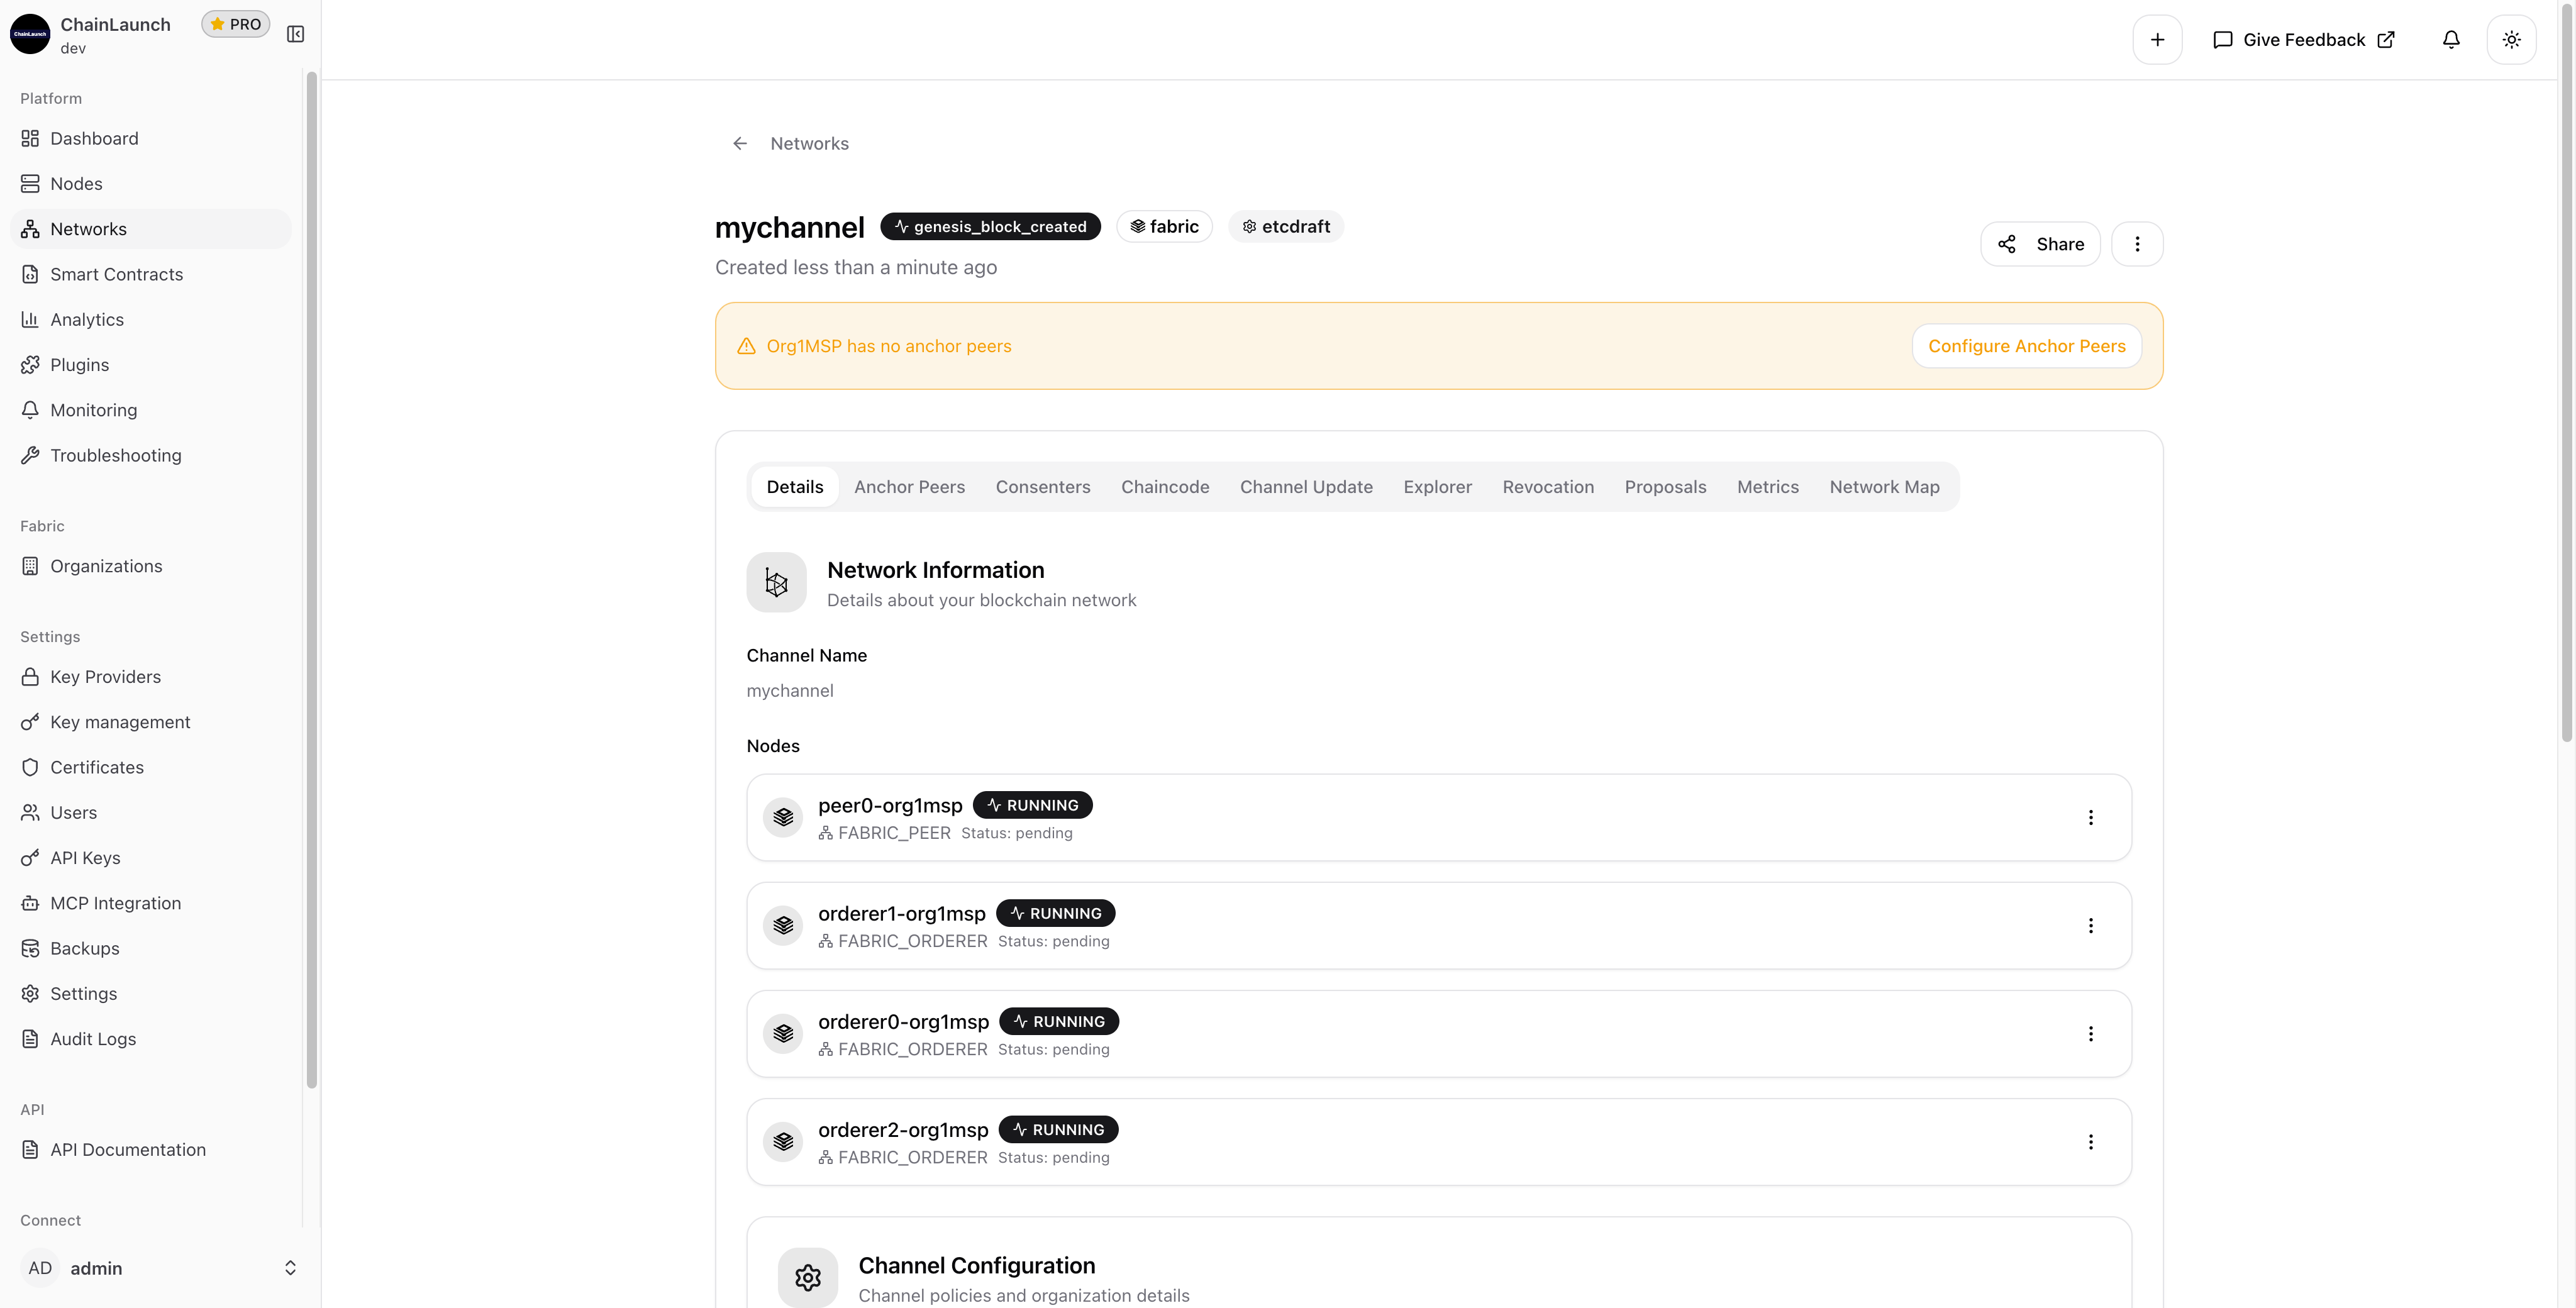Go to Plugins in sidebar
This screenshot has height=1308, width=2576.
[x=79, y=365]
